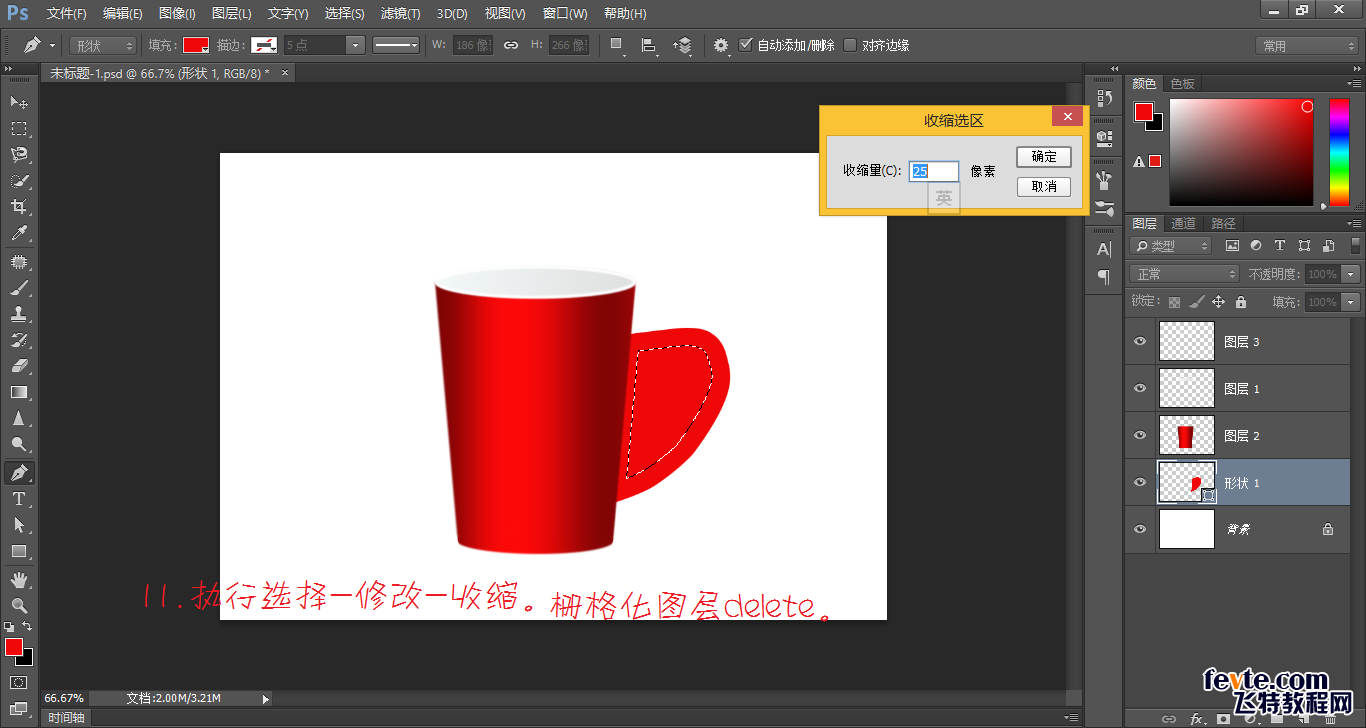Open the Paragraph panel icon
This screenshot has width=1366, height=728.
1104,276
